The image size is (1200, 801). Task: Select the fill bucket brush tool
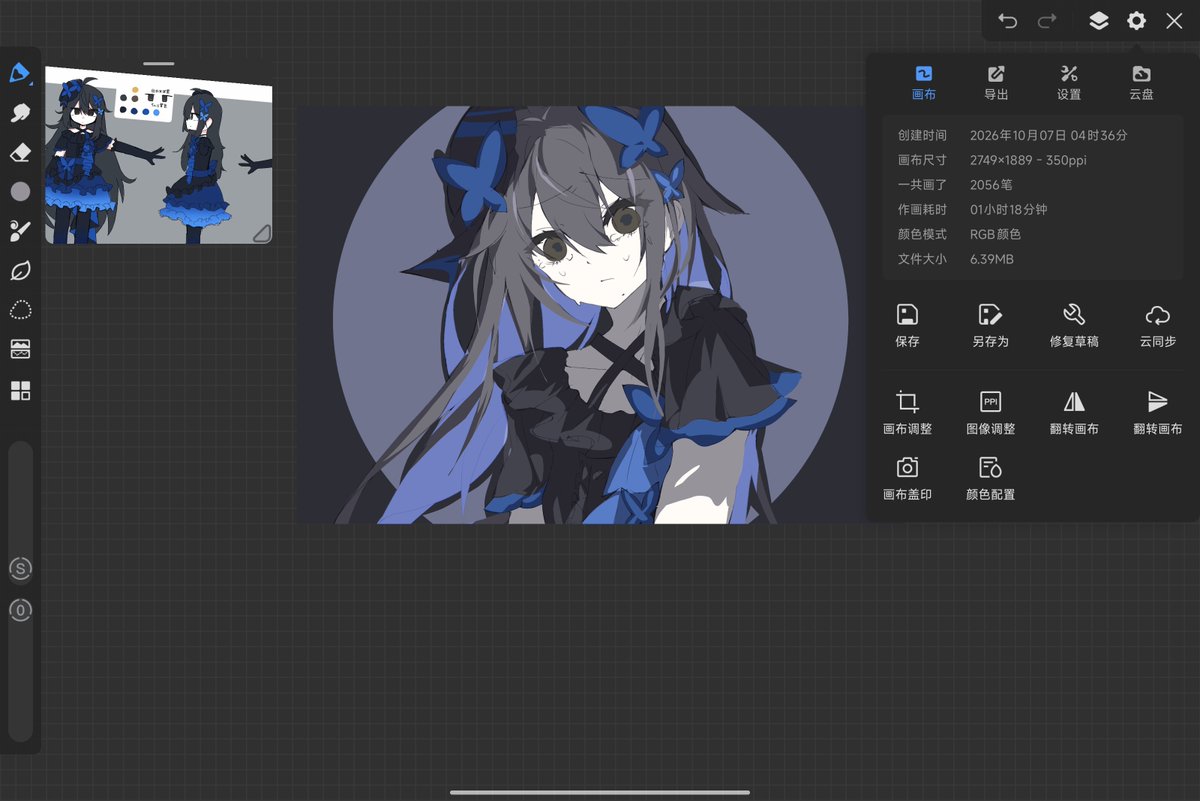[20, 231]
